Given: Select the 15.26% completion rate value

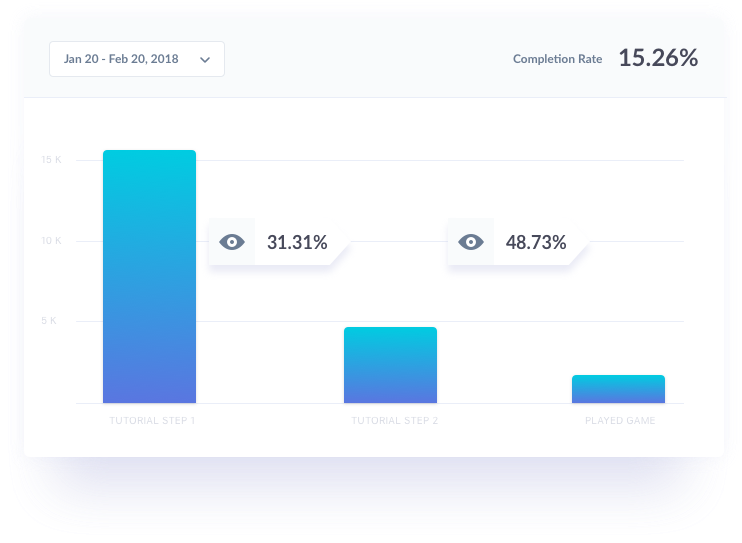Looking at the screenshot, I should [x=657, y=58].
